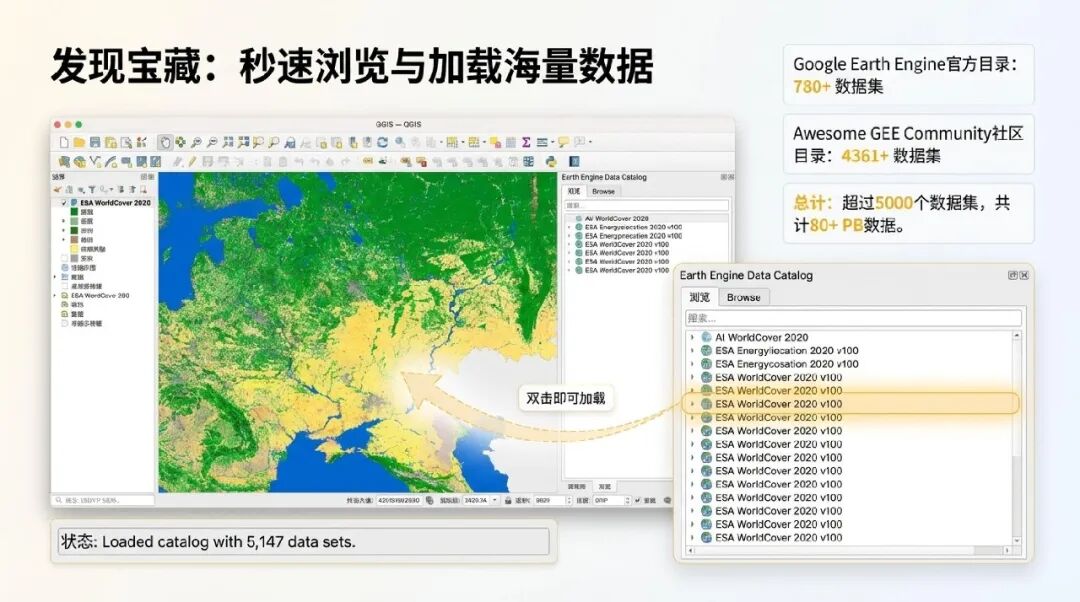Open the messages log icon in status bar
The height and width of the screenshot is (602, 1080).
(x=667, y=500)
